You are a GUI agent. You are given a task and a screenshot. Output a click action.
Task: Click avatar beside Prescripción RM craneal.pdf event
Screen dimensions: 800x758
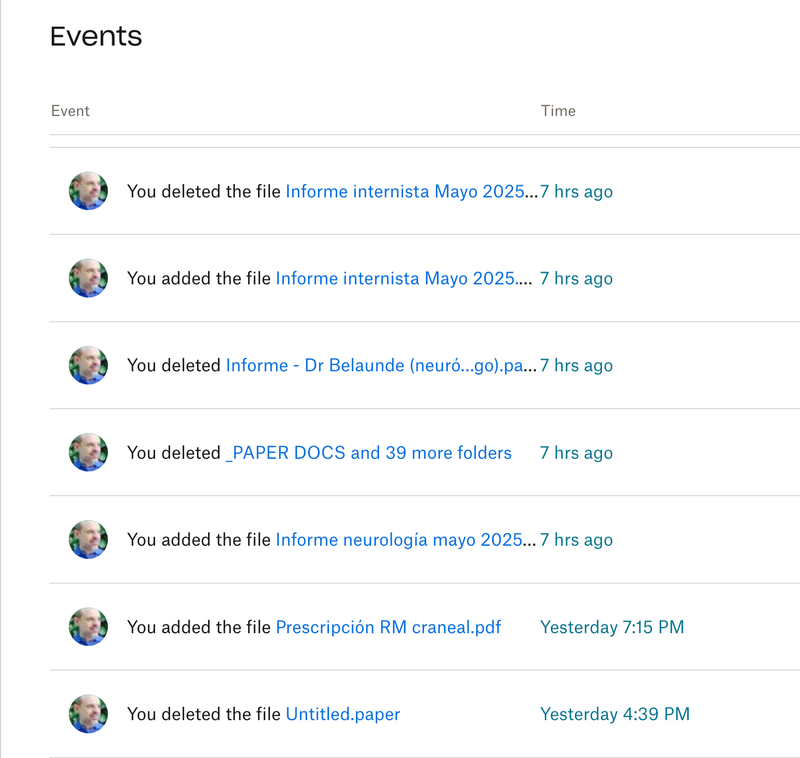[88, 627]
